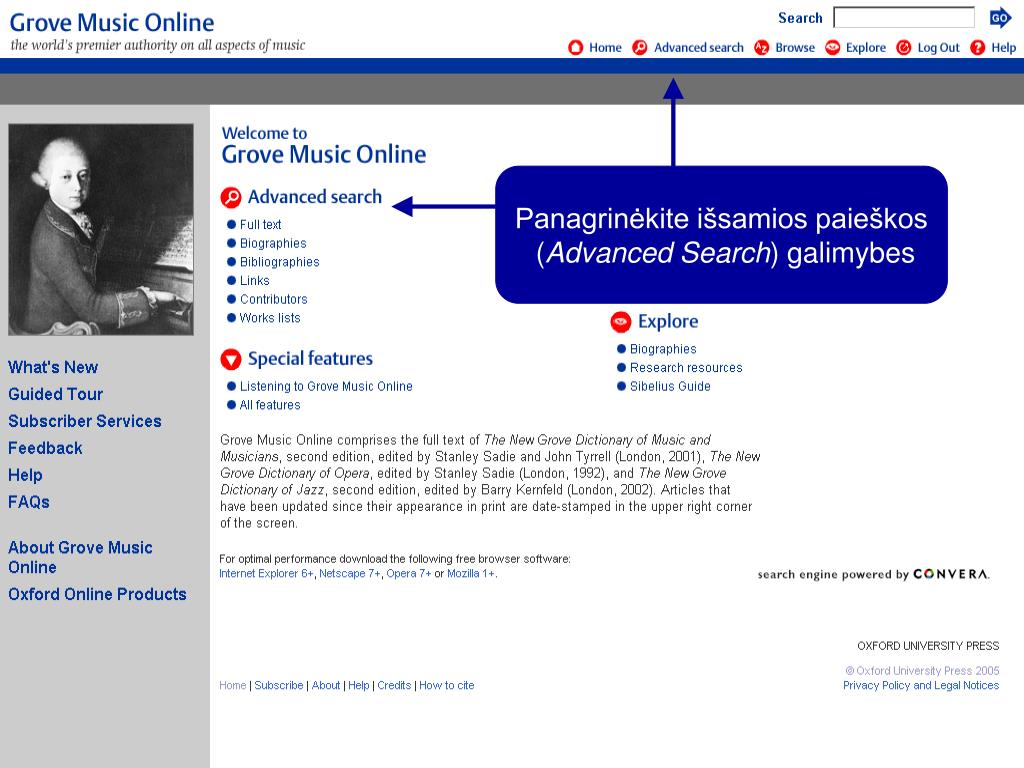Select Browse in the top navigation bar
This screenshot has width=1024, height=768.
pos(795,48)
